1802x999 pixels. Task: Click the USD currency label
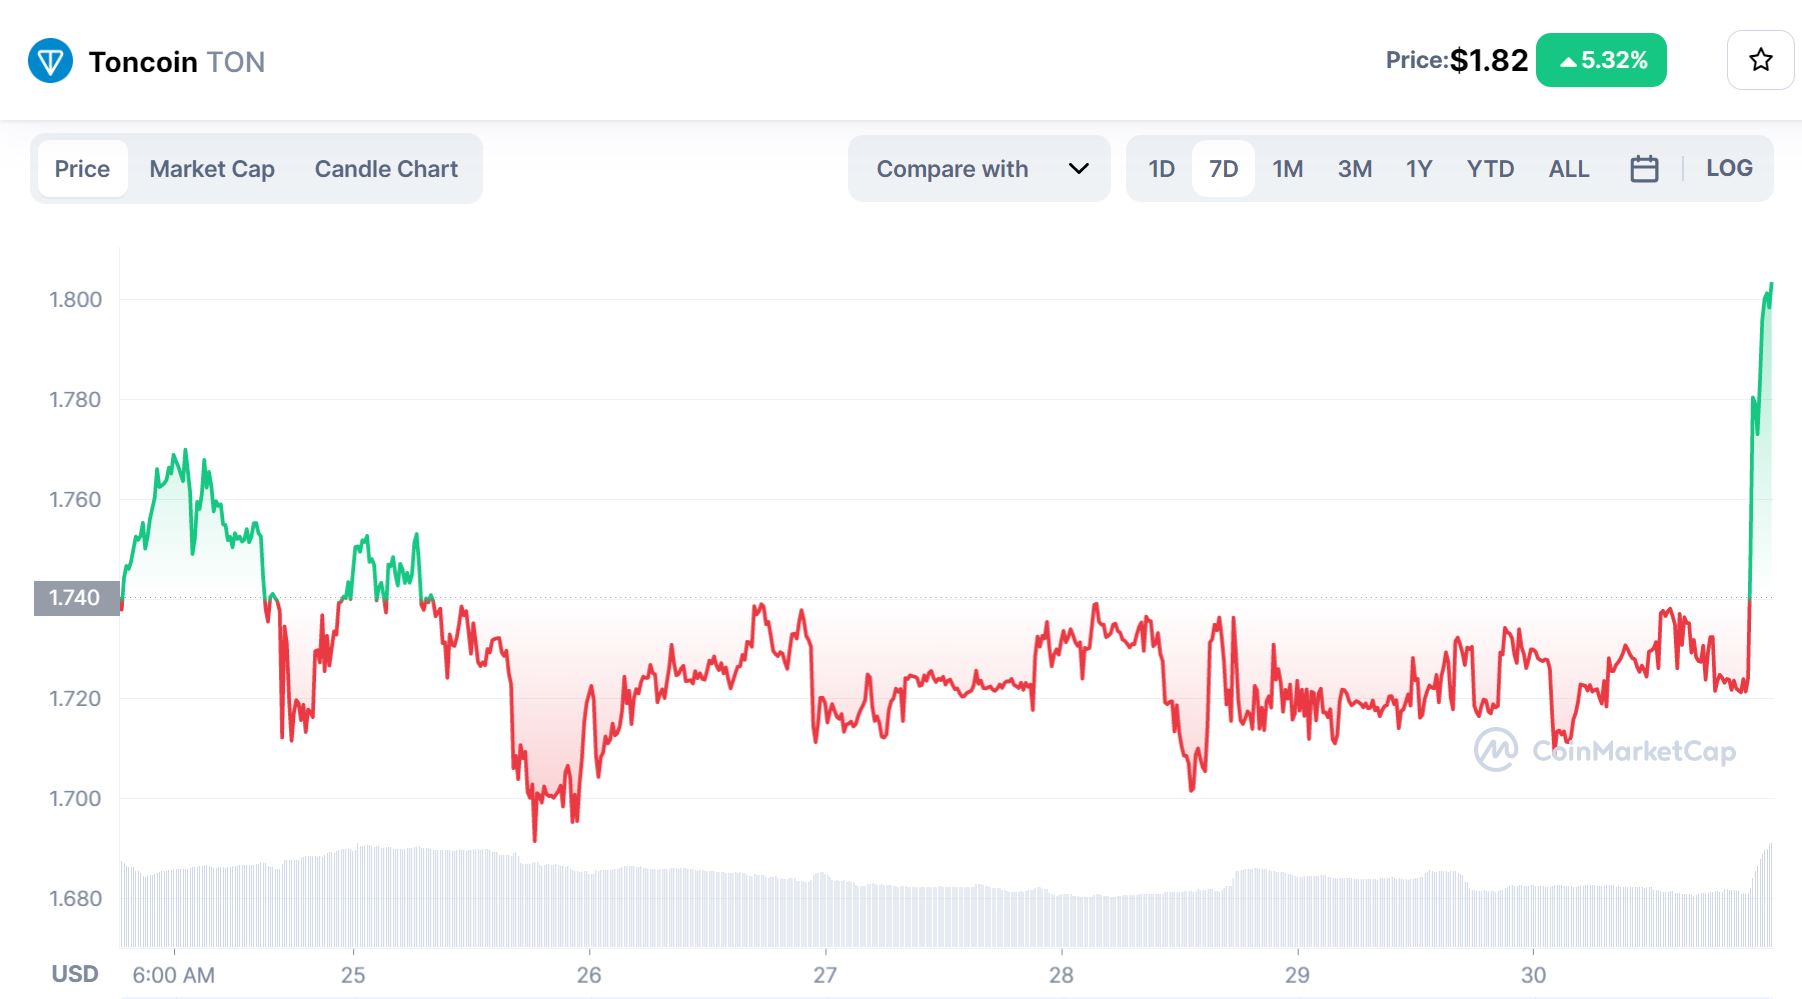point(75,974)
